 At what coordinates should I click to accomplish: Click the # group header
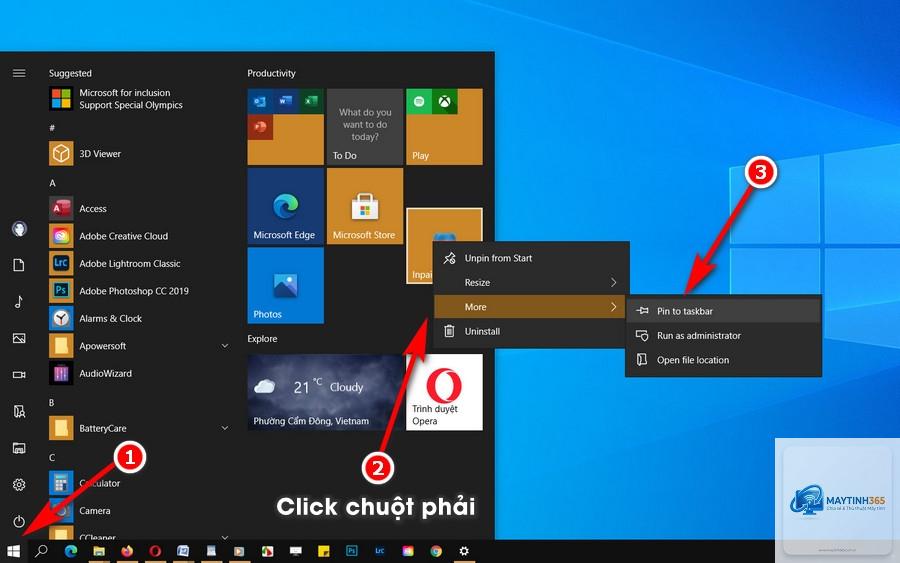pyautogui.click(x=52, y=128)
